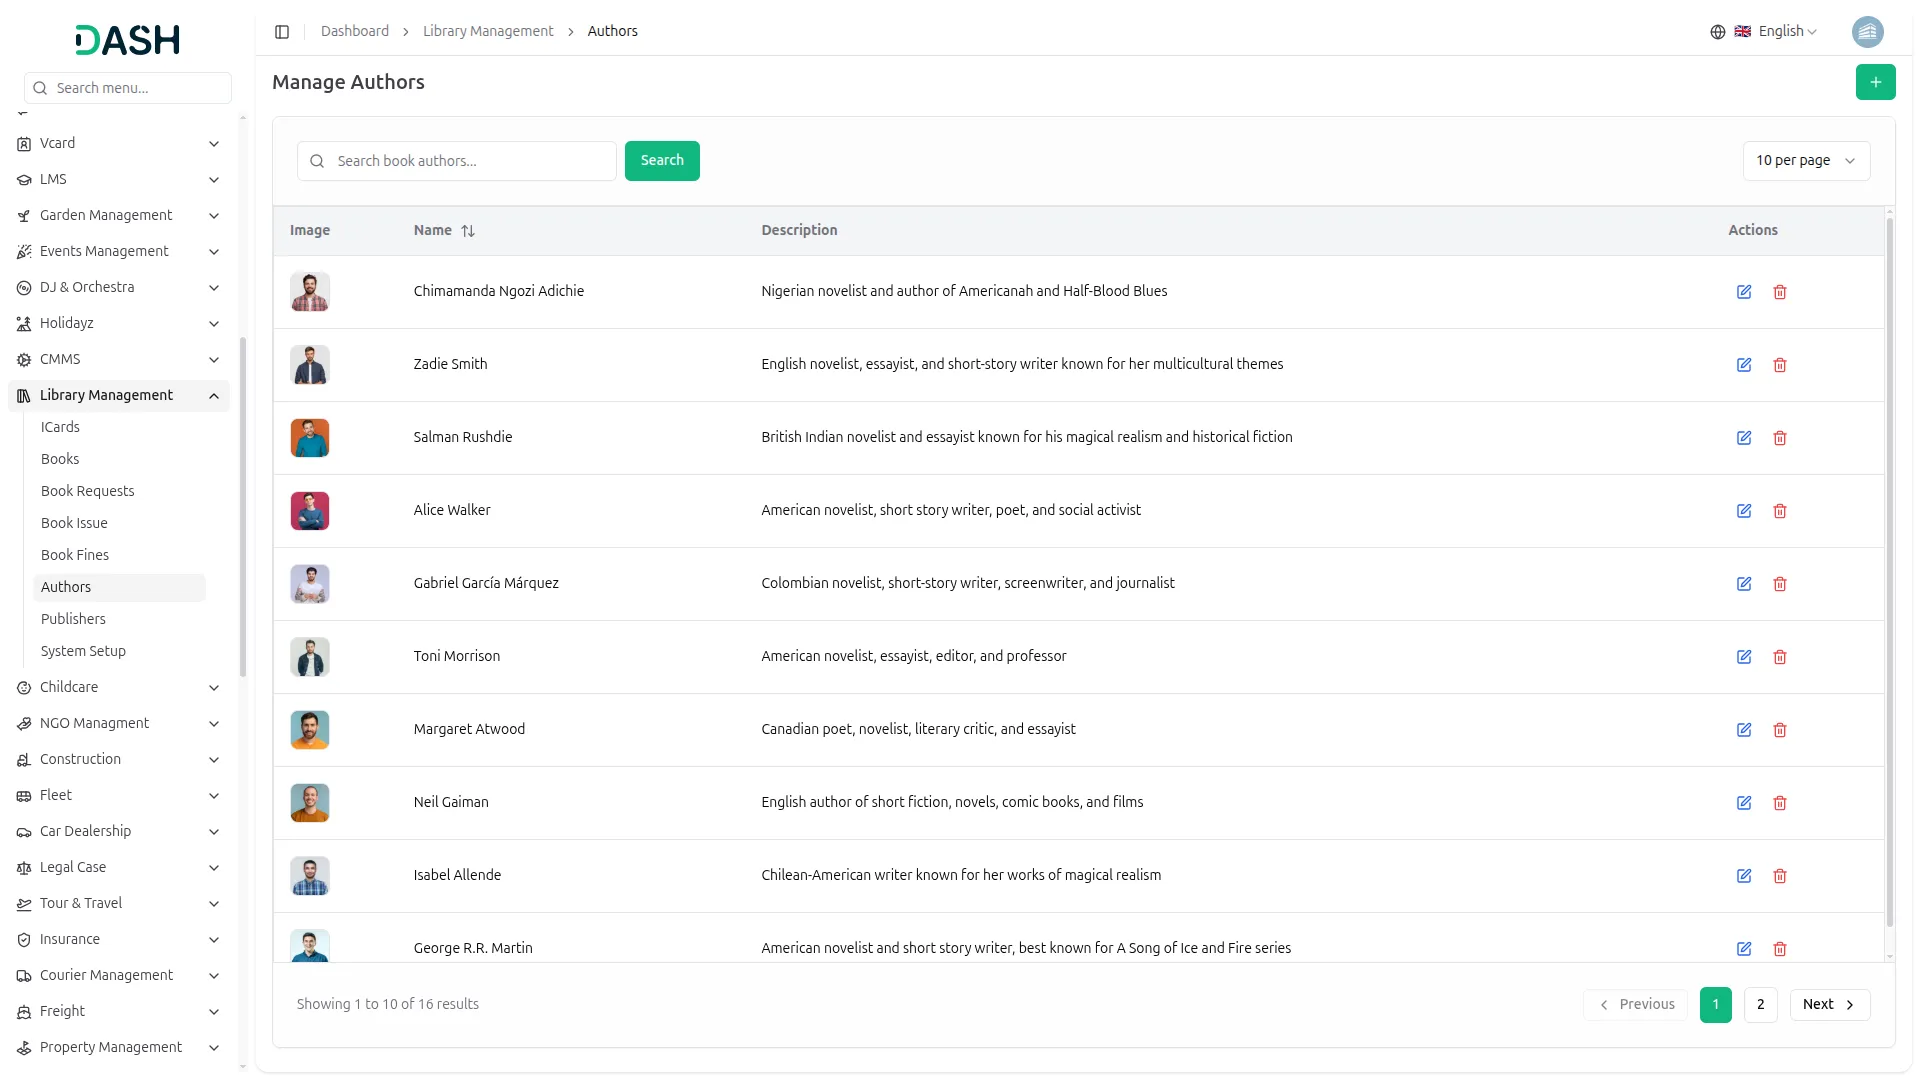Open Alice Walker's author thumbnail

[310, 511]
